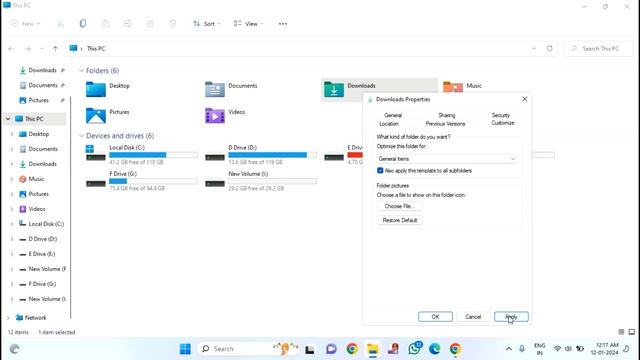This screenshot has width=640, height=360.
Task: Click the Choose File button
Action: tap(400, 206)
